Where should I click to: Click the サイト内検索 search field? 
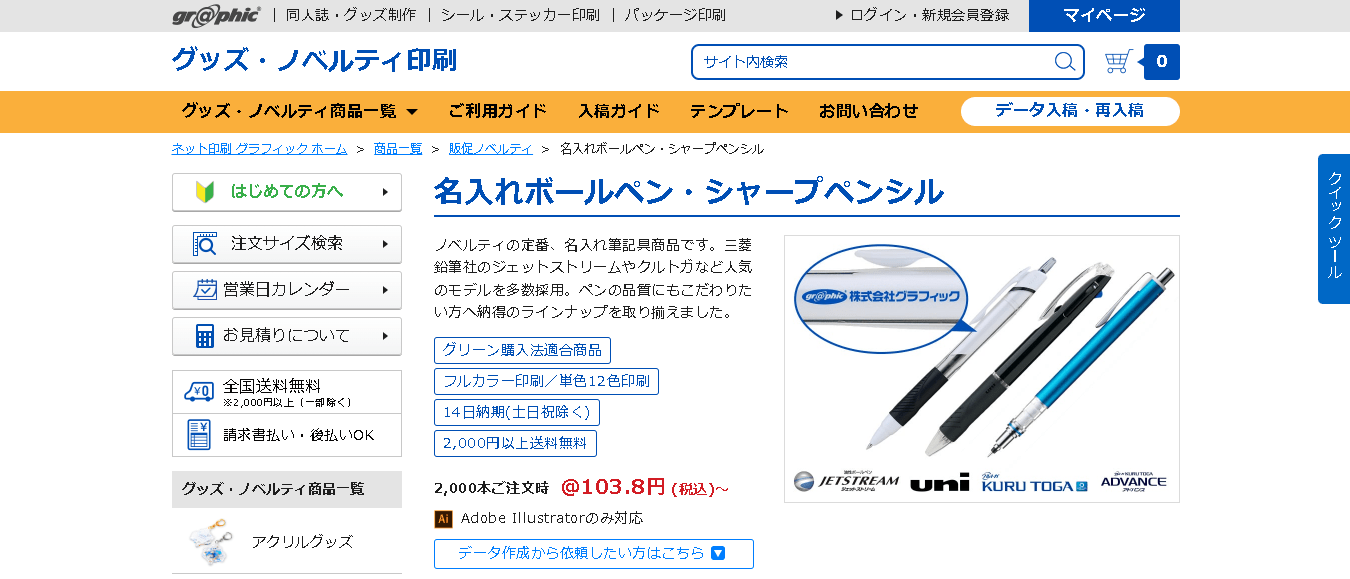(x=870, y=62)
